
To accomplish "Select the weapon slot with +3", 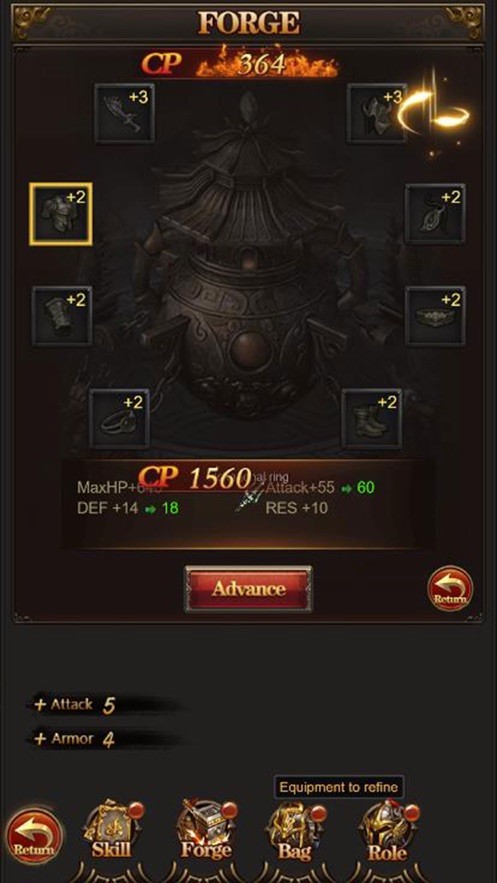I will 124,113.
